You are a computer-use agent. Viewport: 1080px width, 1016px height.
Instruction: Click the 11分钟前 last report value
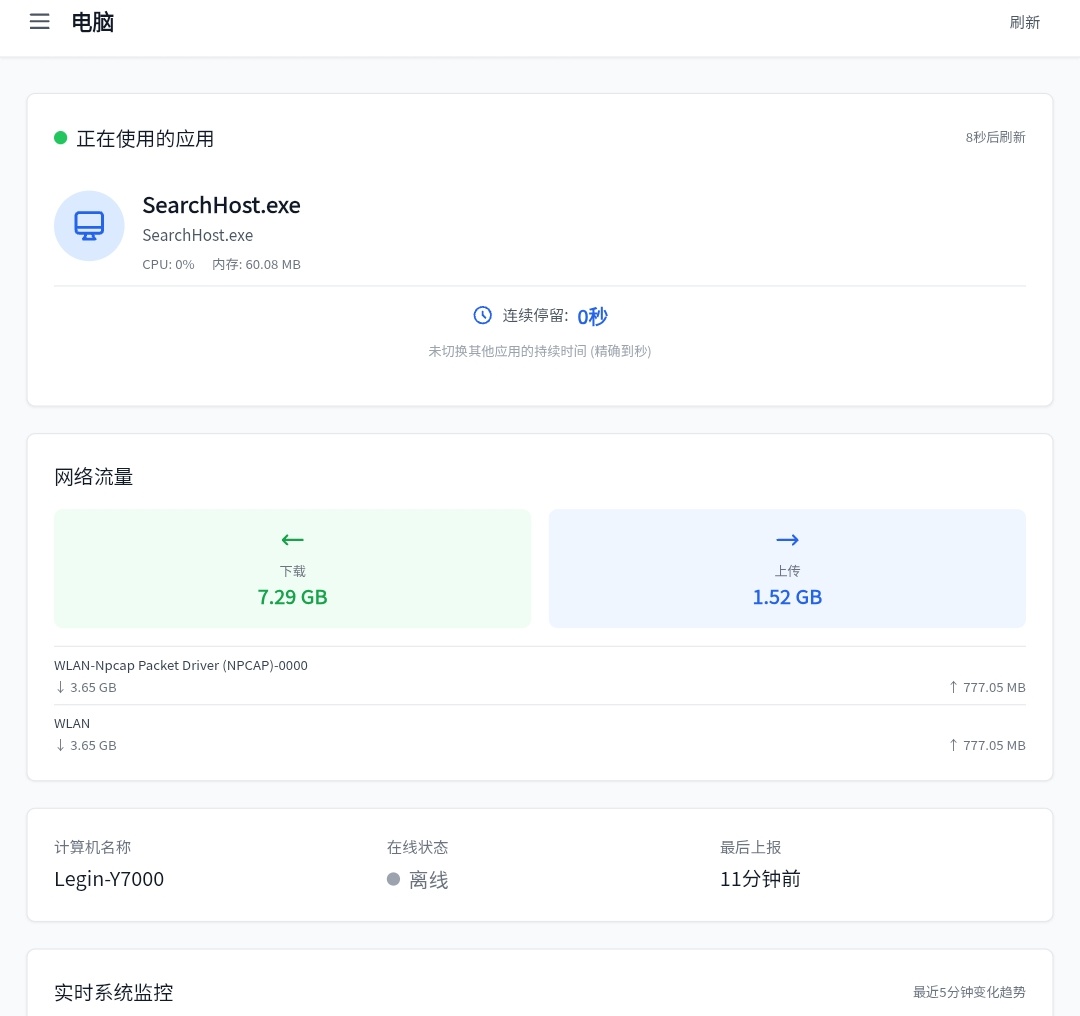pos(760,879)
